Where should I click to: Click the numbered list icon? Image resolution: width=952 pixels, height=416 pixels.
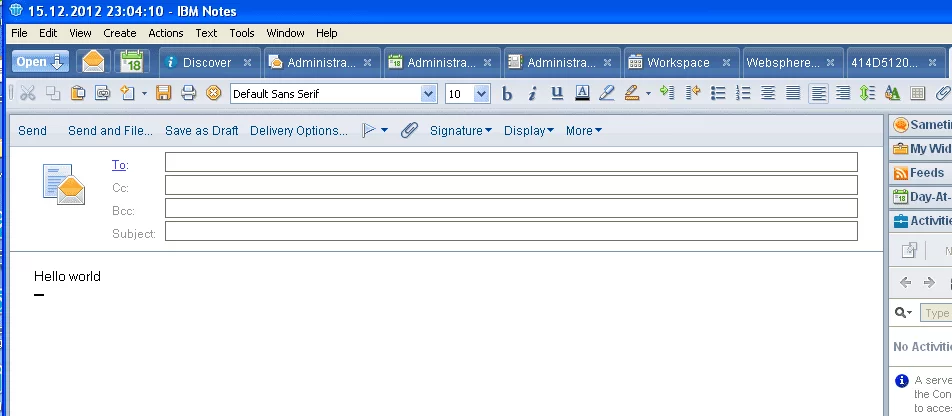[x=743, y=93]
